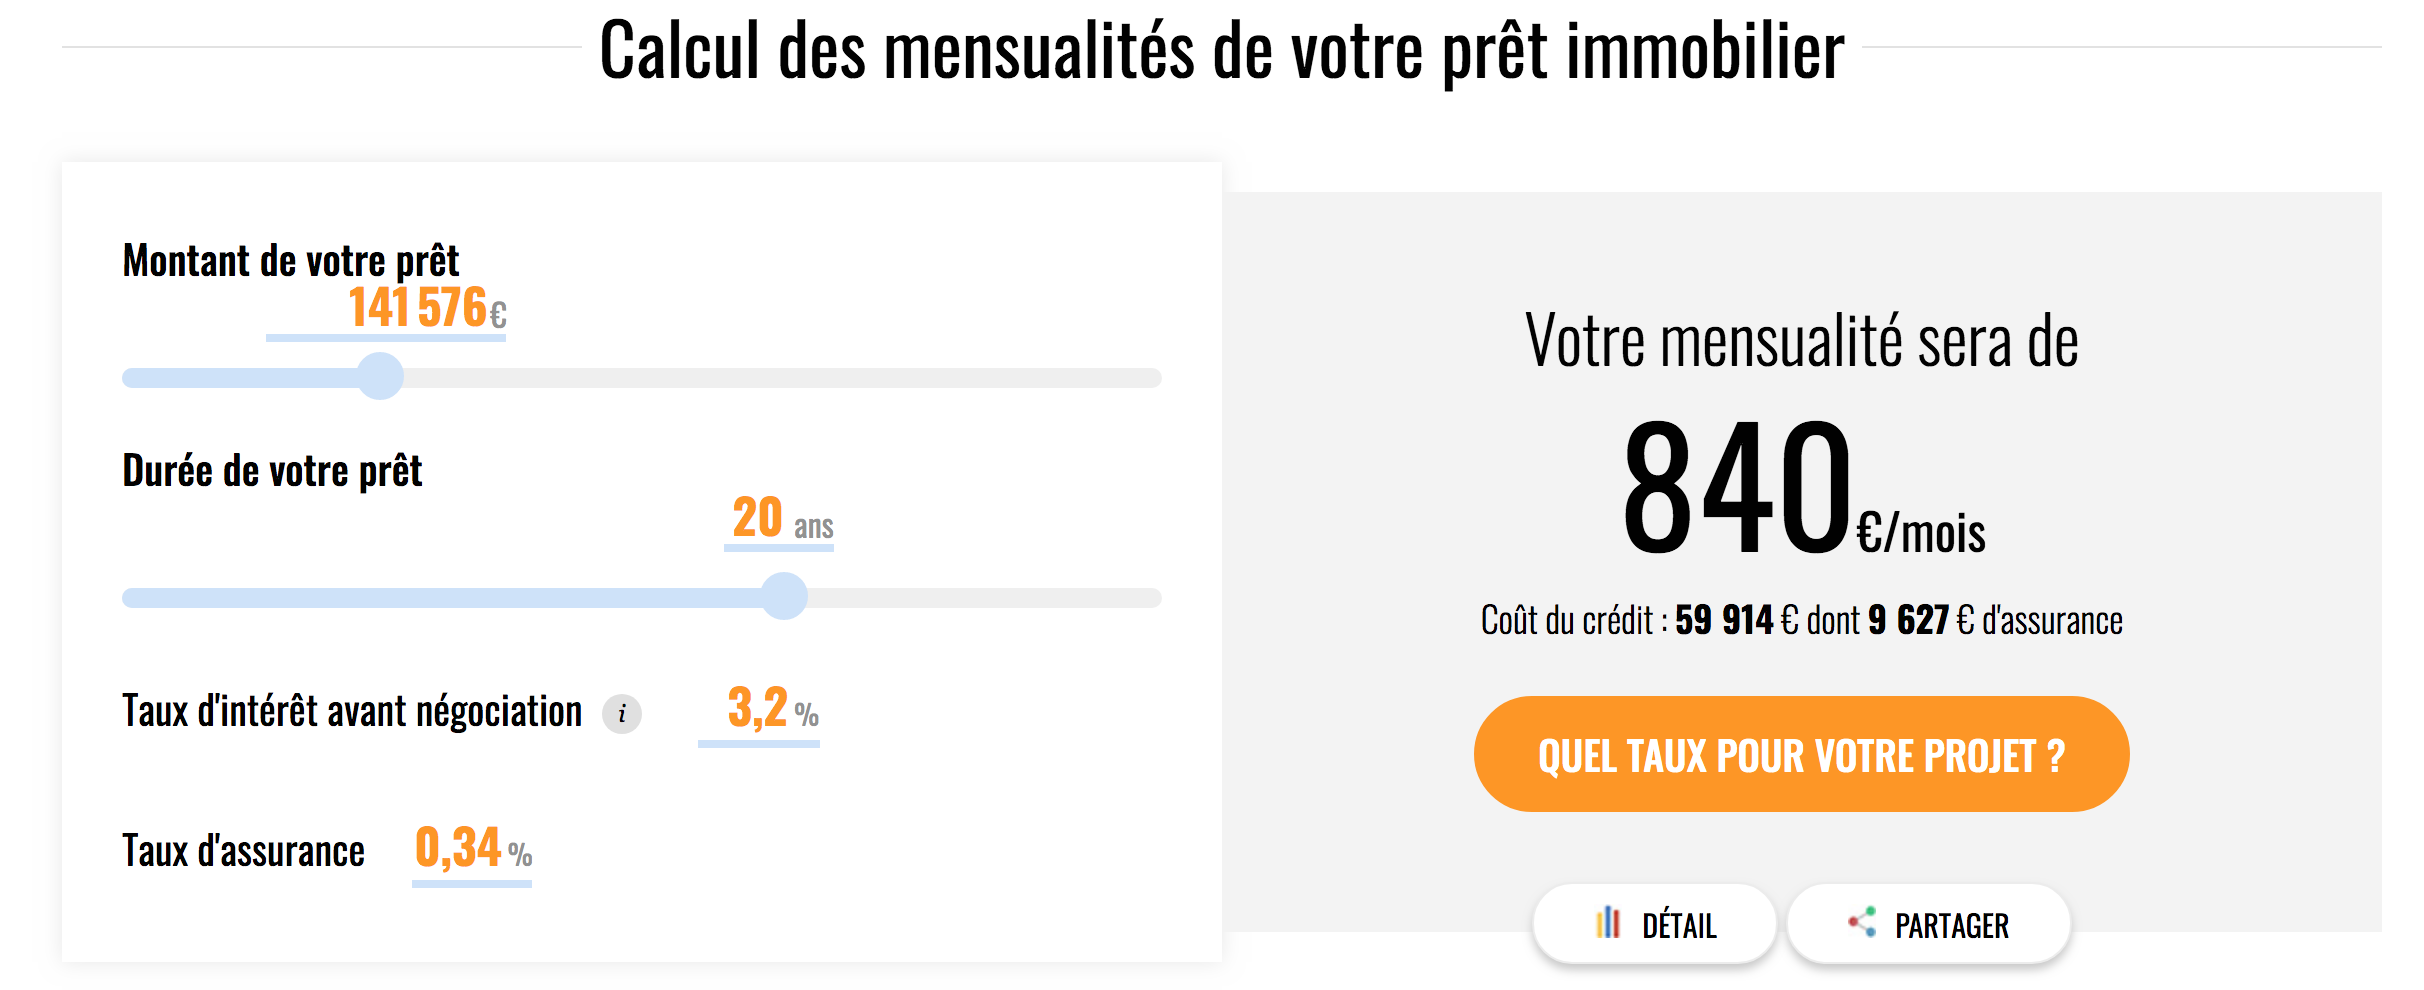Click the 840 €/mois monthly payment result

click(1803, 487)
